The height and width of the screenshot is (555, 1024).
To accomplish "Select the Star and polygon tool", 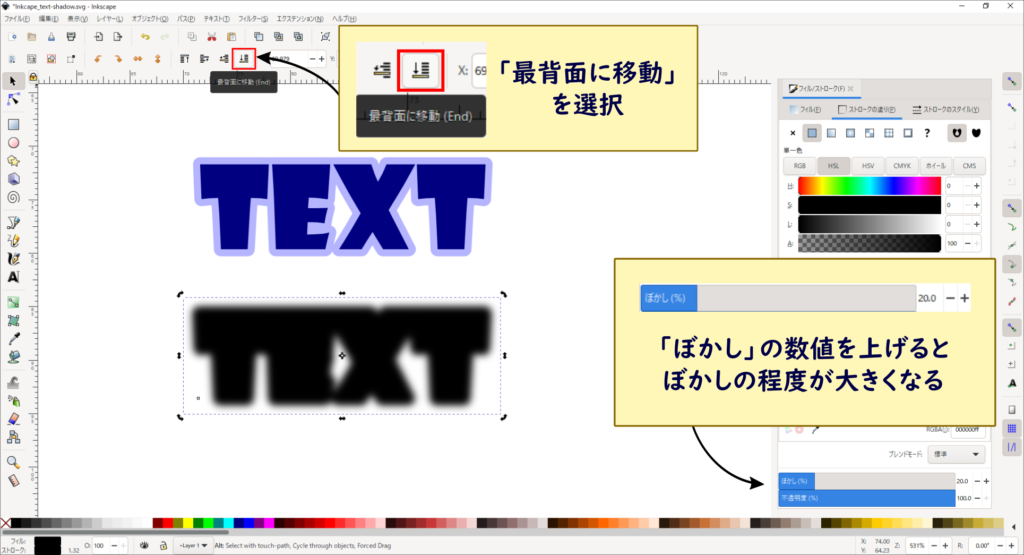I will pos(13,161).
